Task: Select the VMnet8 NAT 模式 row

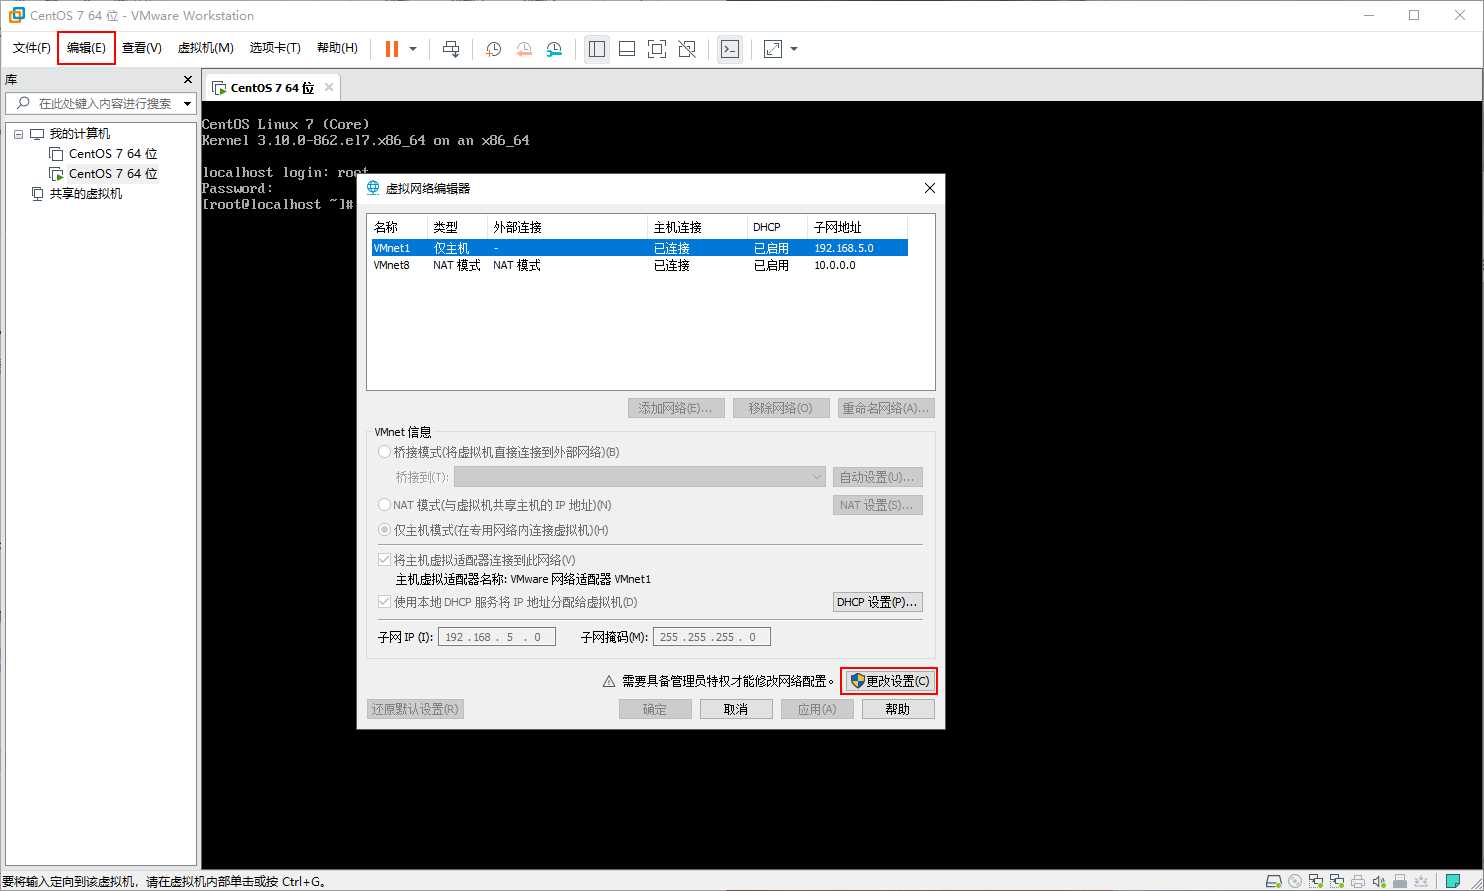Action: tap(639, 266)
